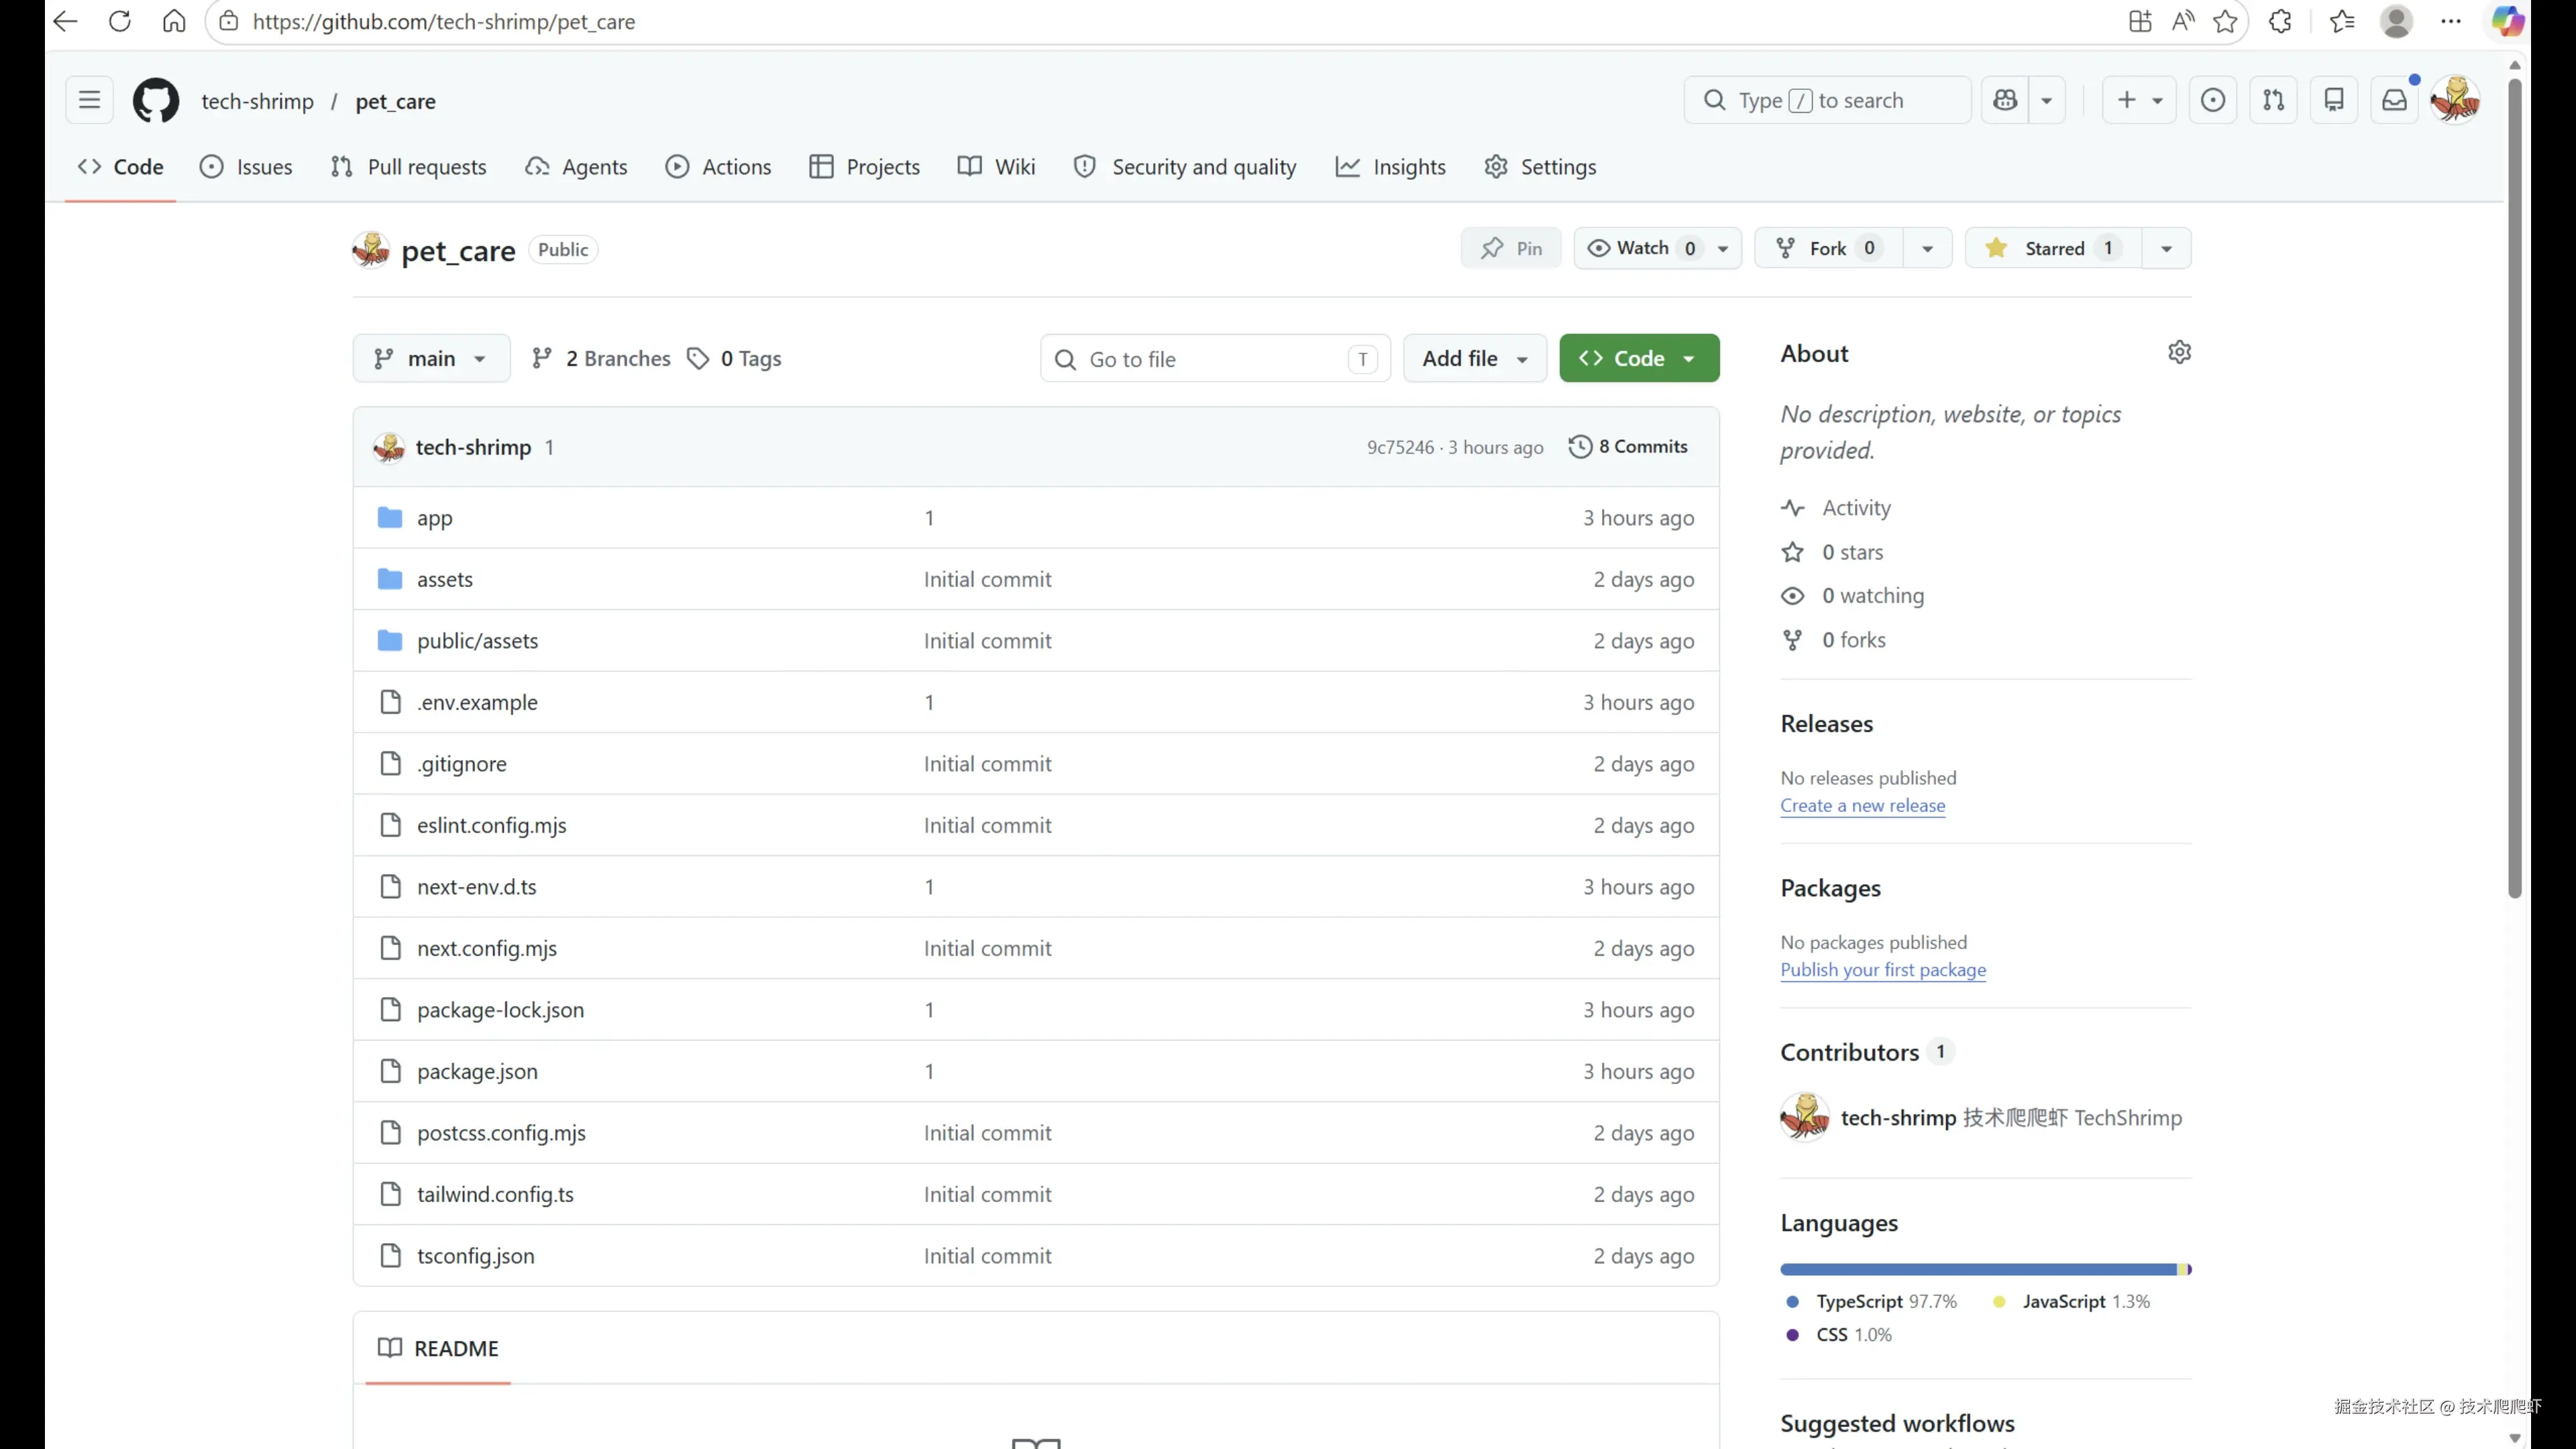This screenshot has height=1449, width=2576.
Task: Expand the green Code dropdown
Action: coord(1638,358)
